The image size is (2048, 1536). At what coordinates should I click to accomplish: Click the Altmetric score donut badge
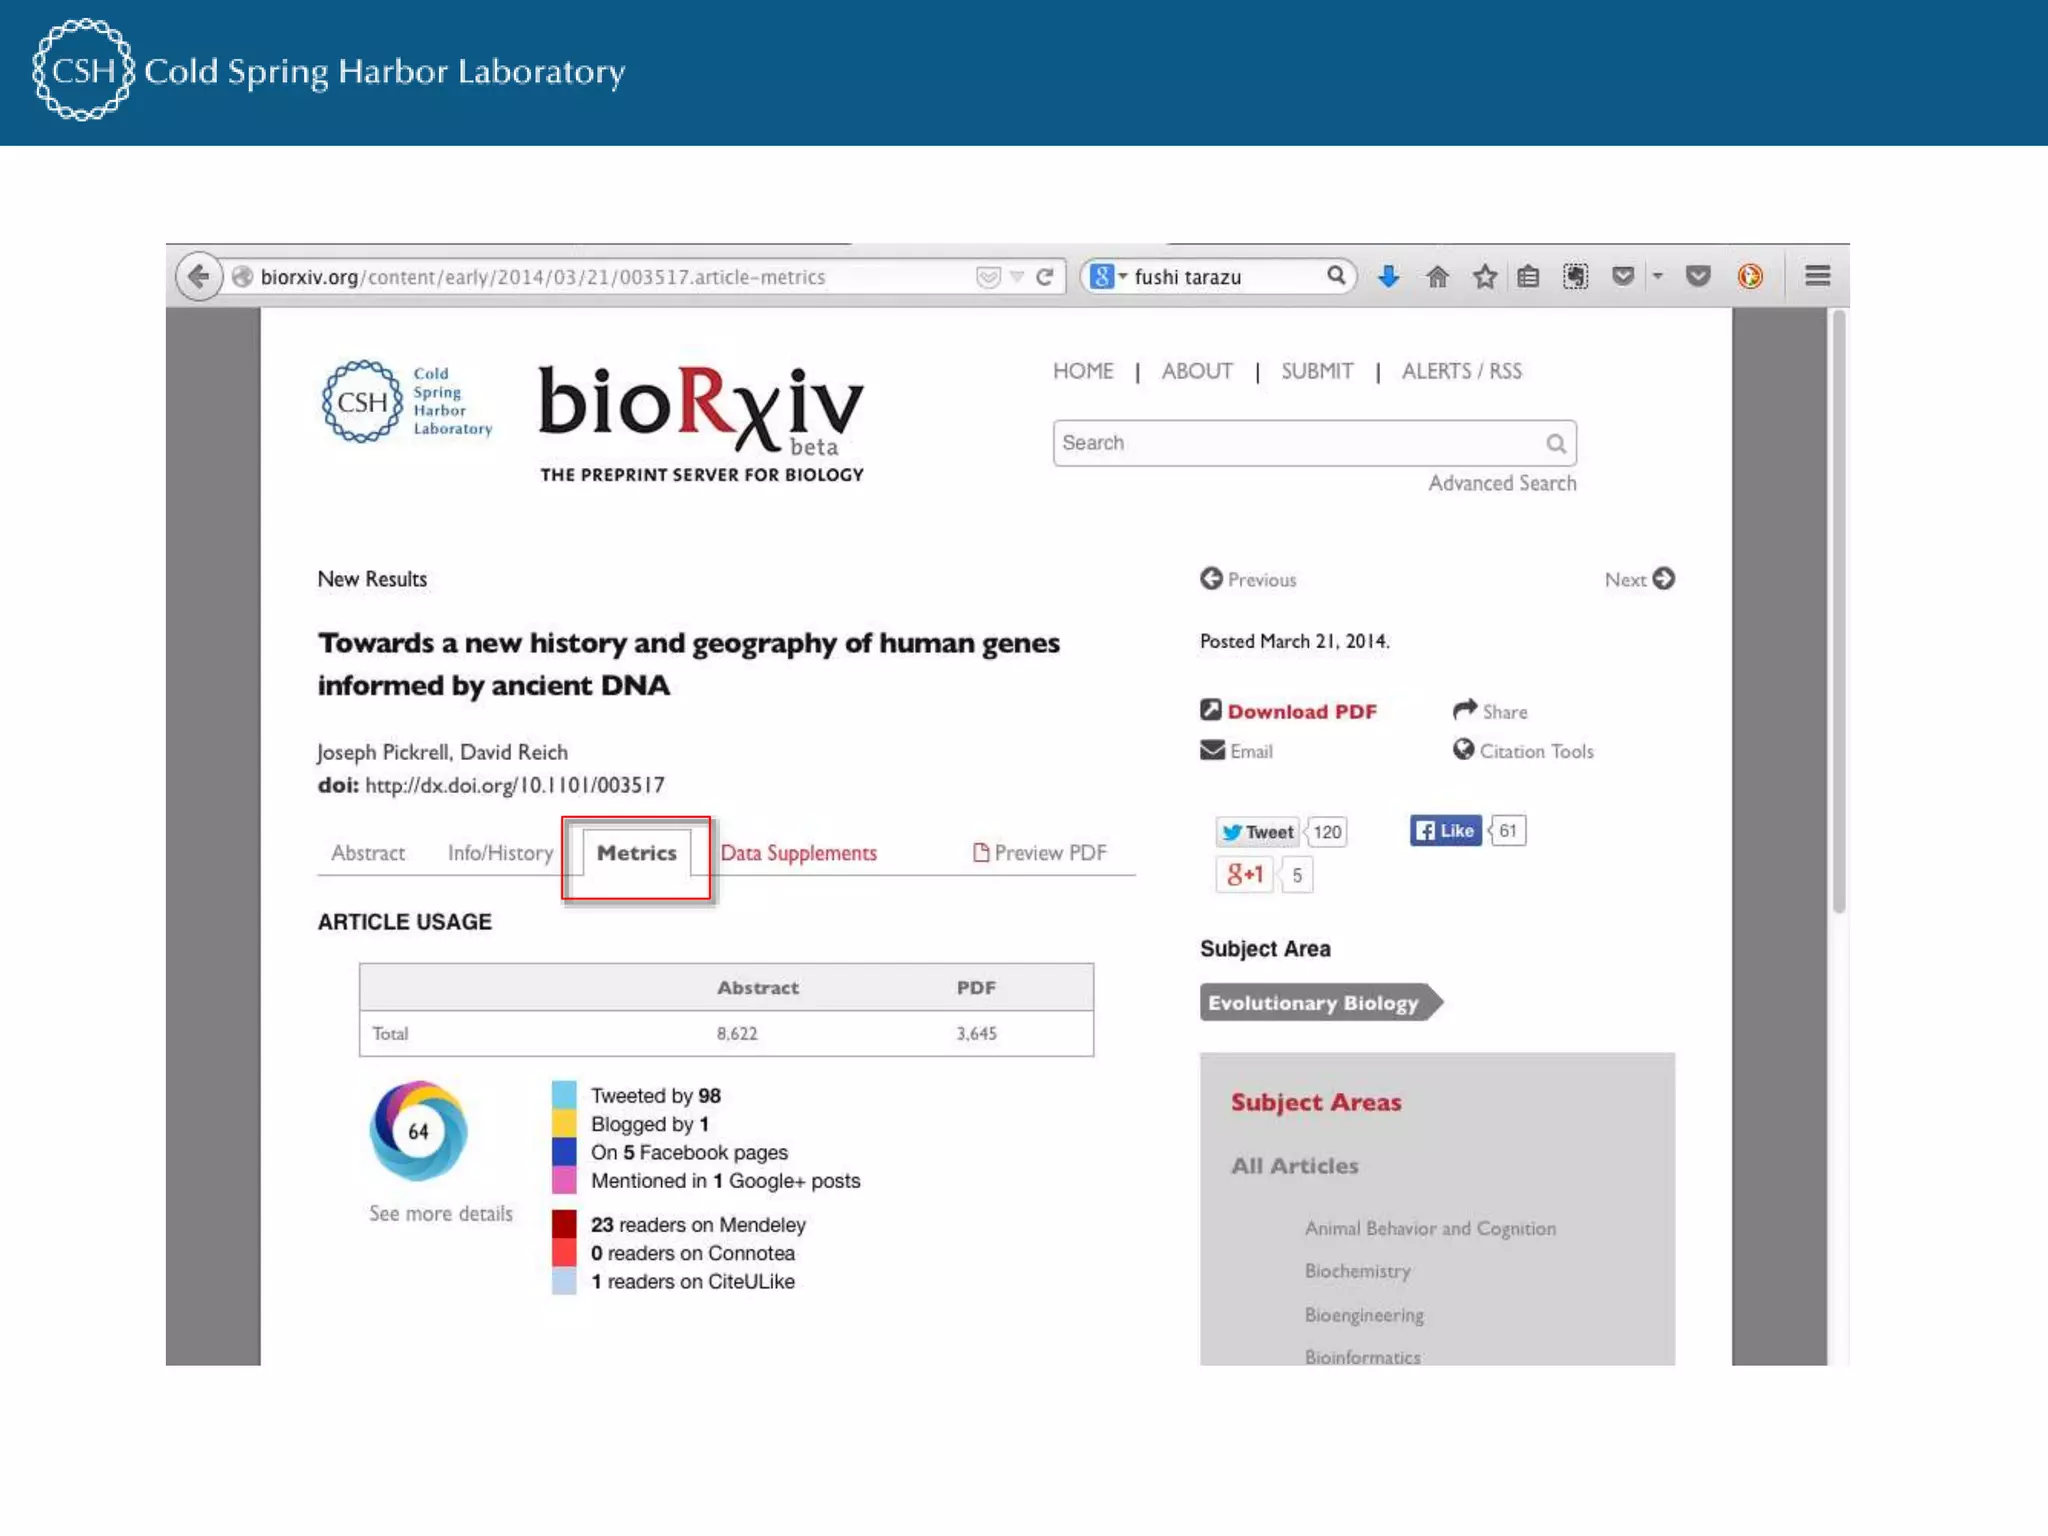[x=418, y=1131]
